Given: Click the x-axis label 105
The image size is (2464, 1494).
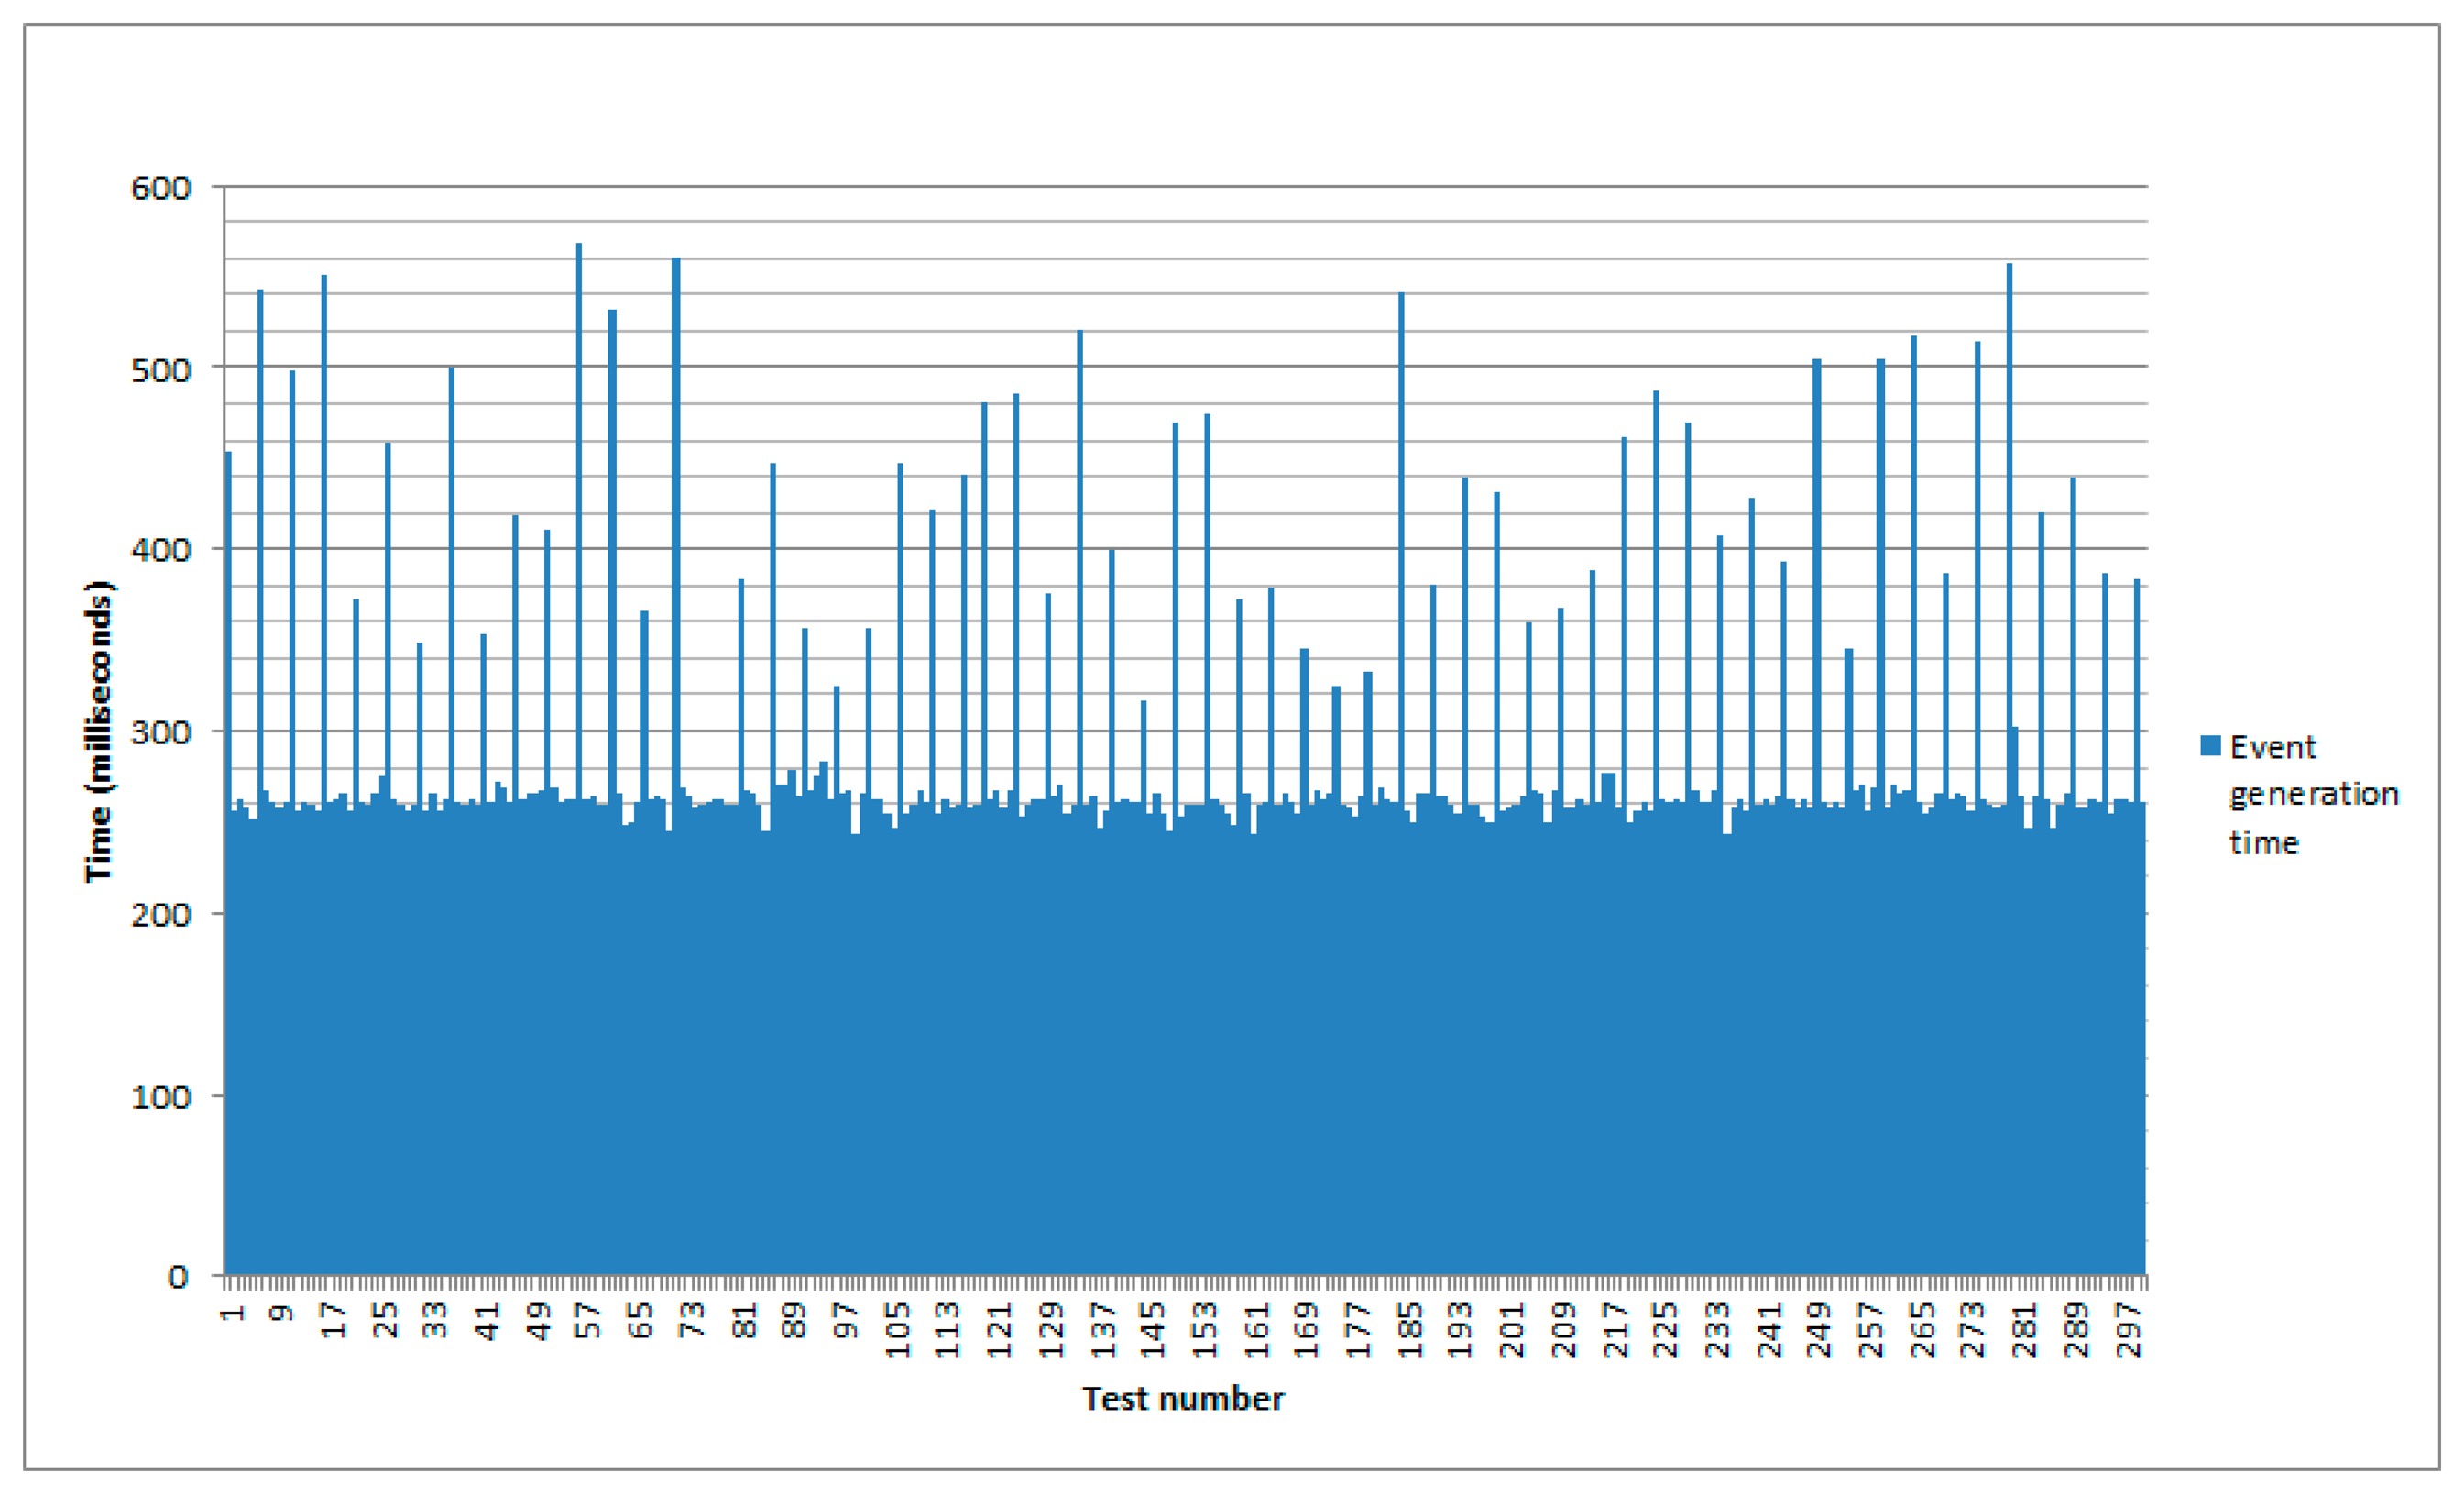Looking at the screenshot, I should [898, 1330].
